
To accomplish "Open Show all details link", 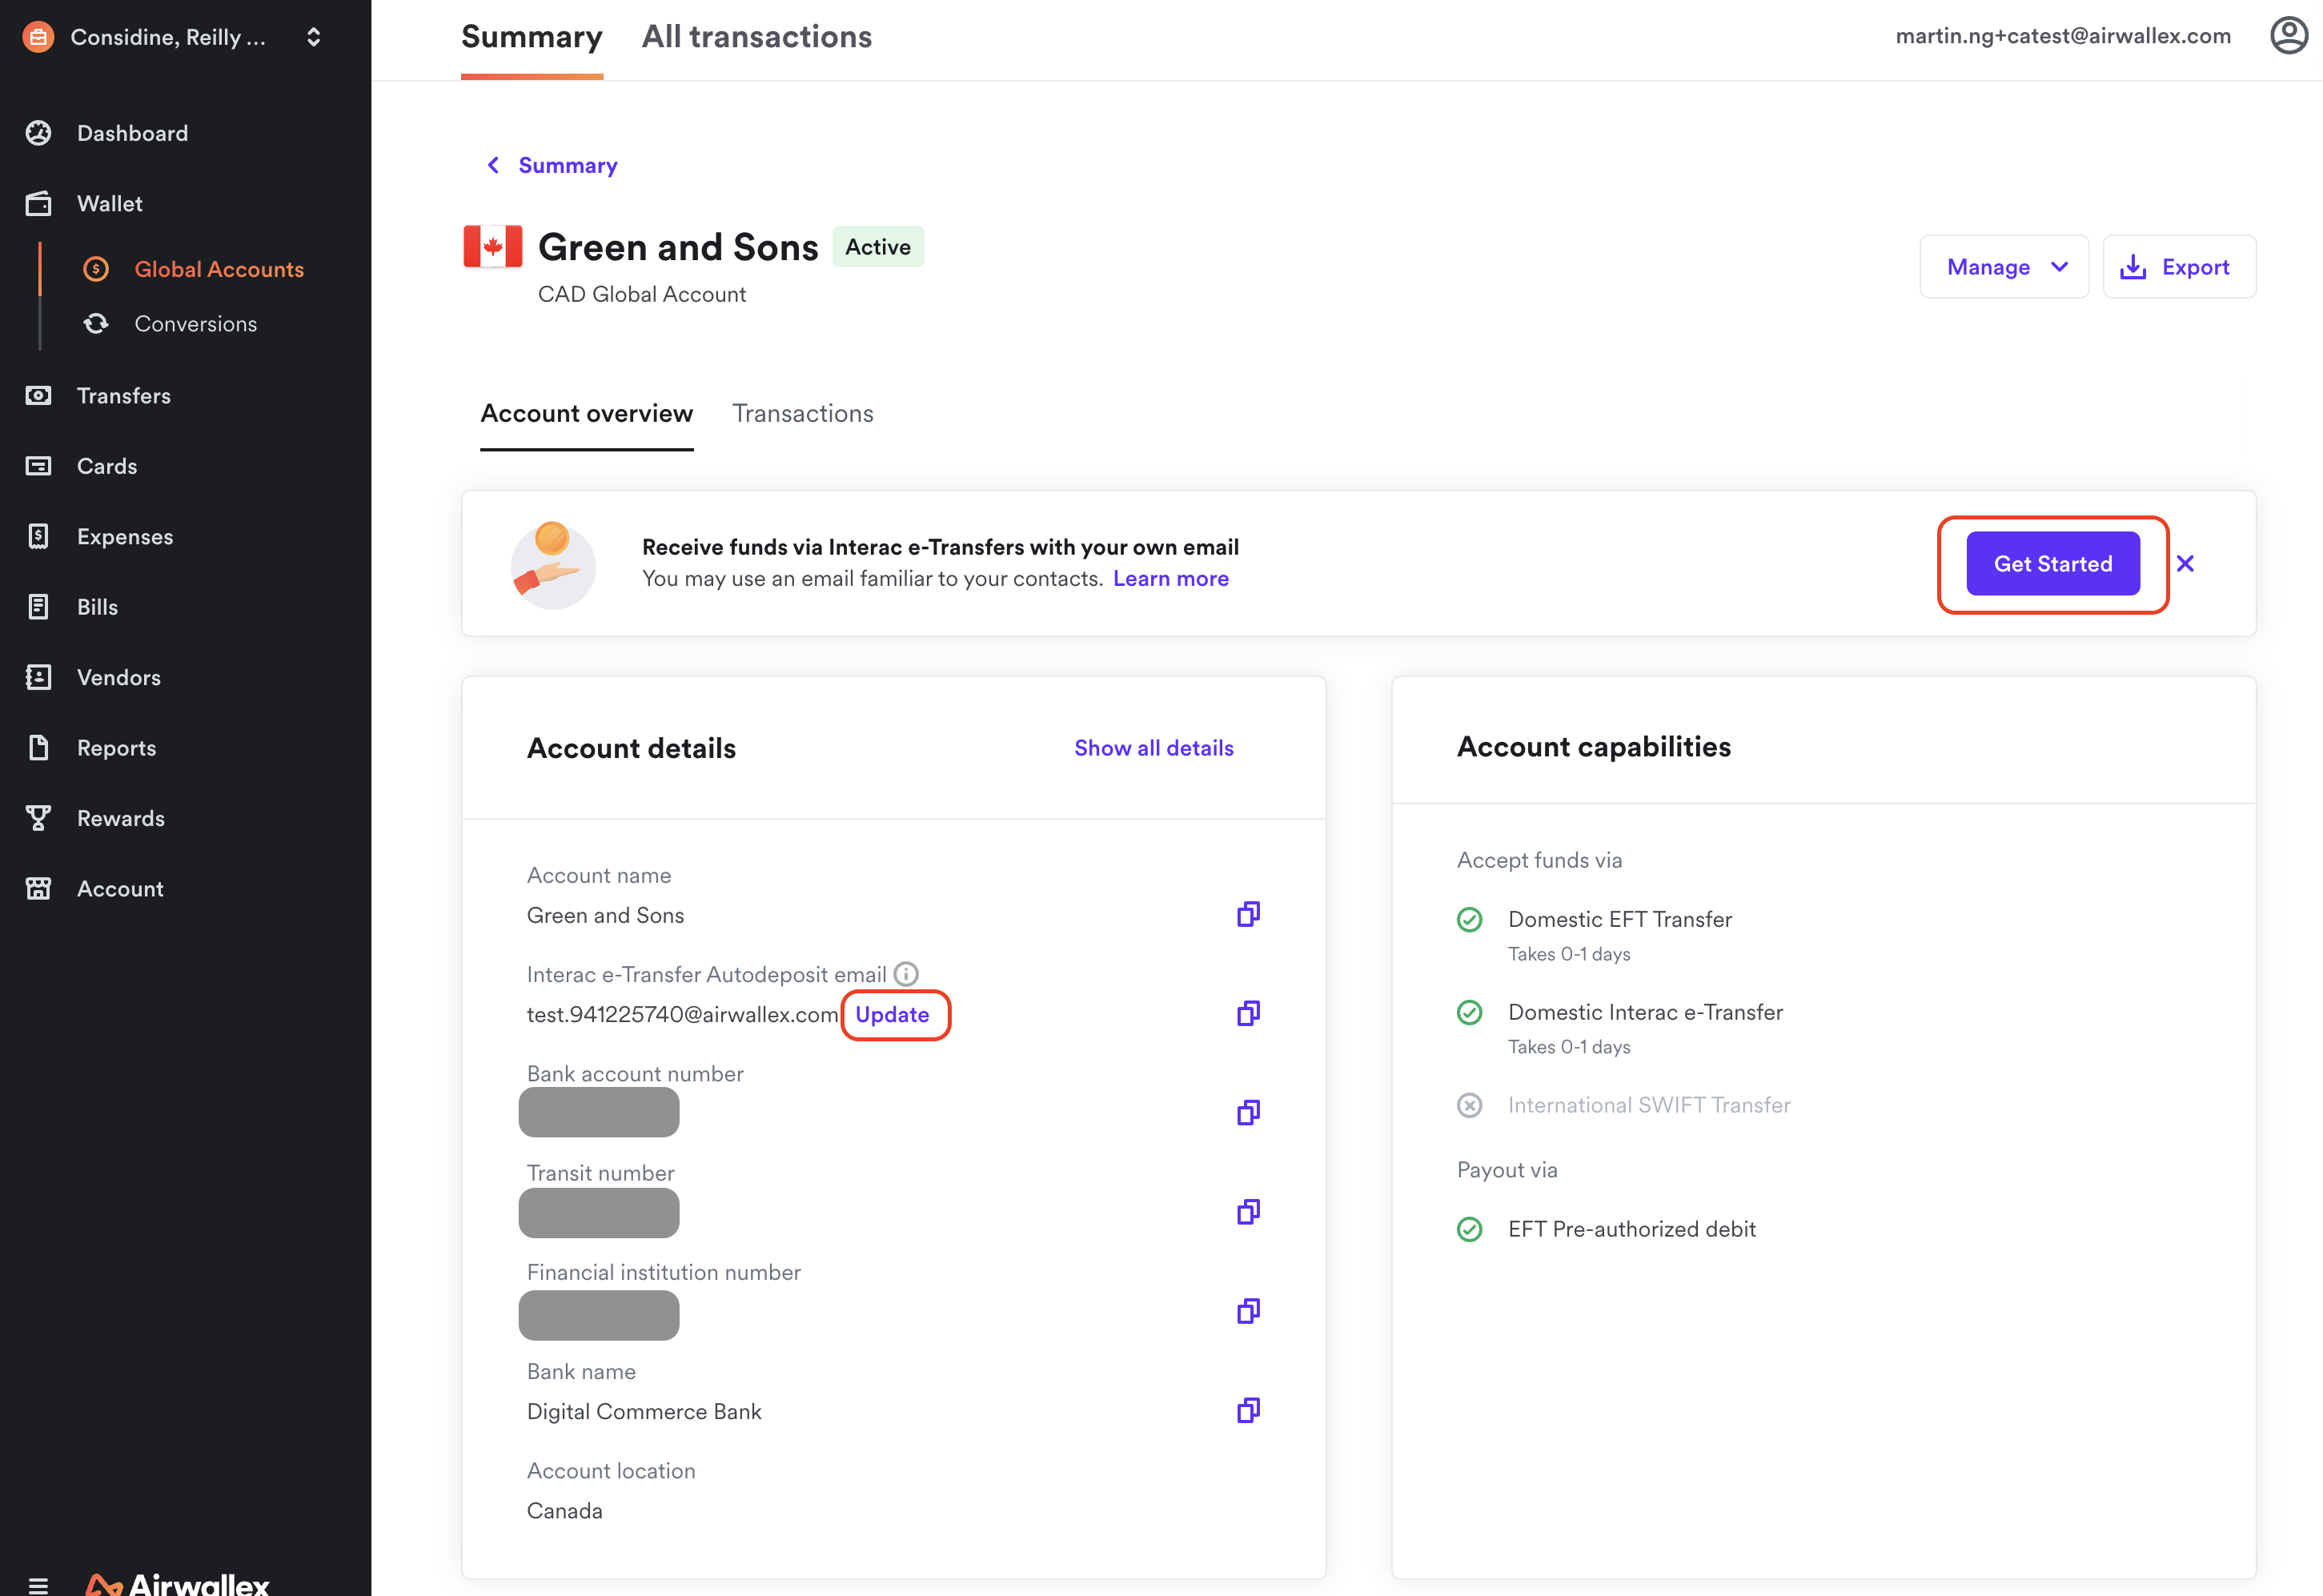I will (x=1153, y=748).
